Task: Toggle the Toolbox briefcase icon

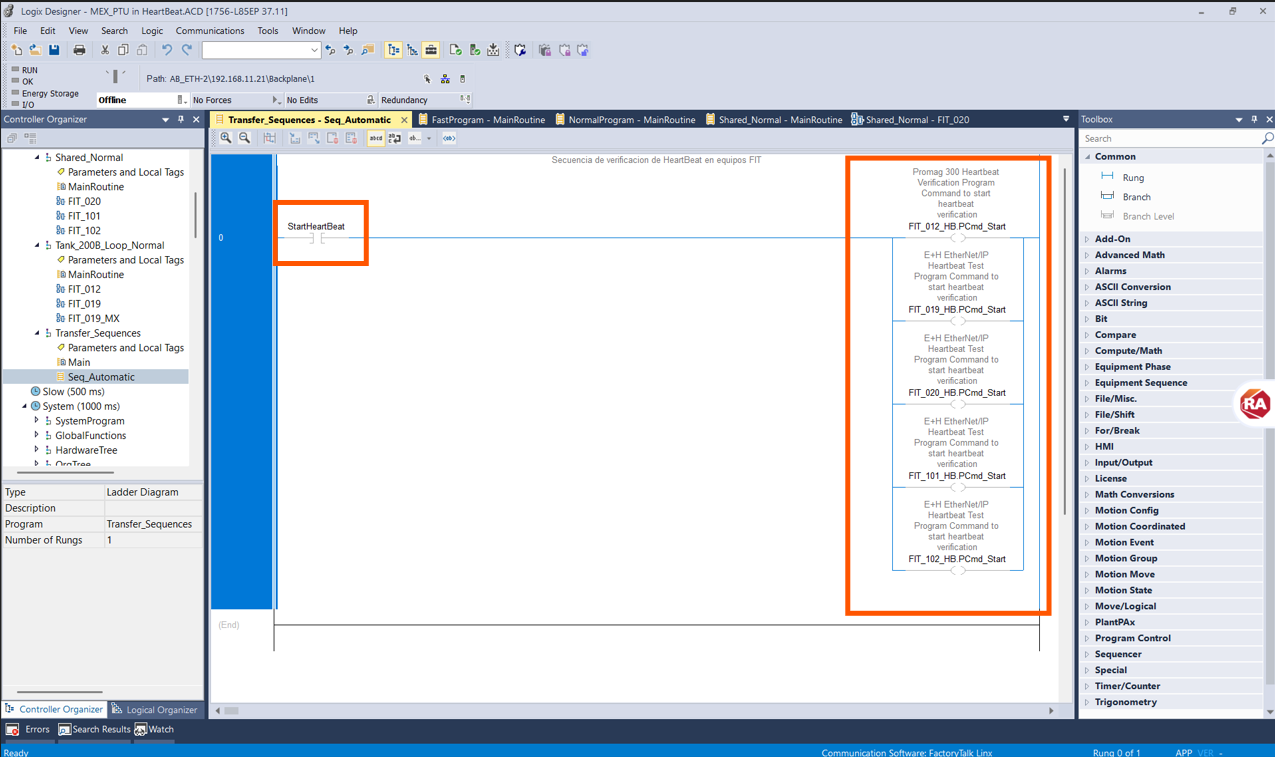Action: pyautogui.click(x=431, y=50)
